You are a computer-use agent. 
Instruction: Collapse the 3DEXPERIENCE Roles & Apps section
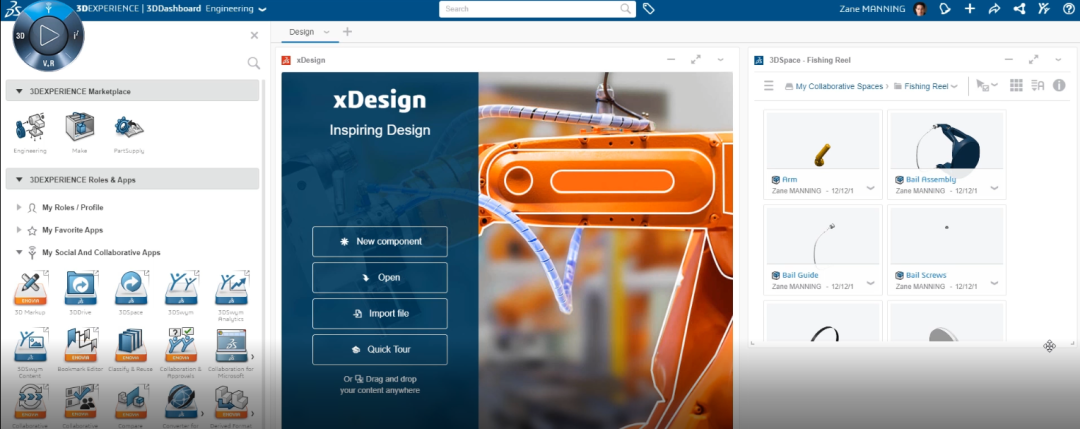(19, 180)
